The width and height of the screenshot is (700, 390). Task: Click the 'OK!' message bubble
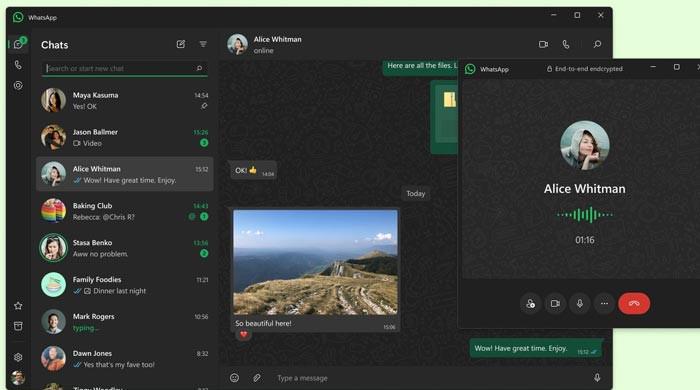point(254,170)
